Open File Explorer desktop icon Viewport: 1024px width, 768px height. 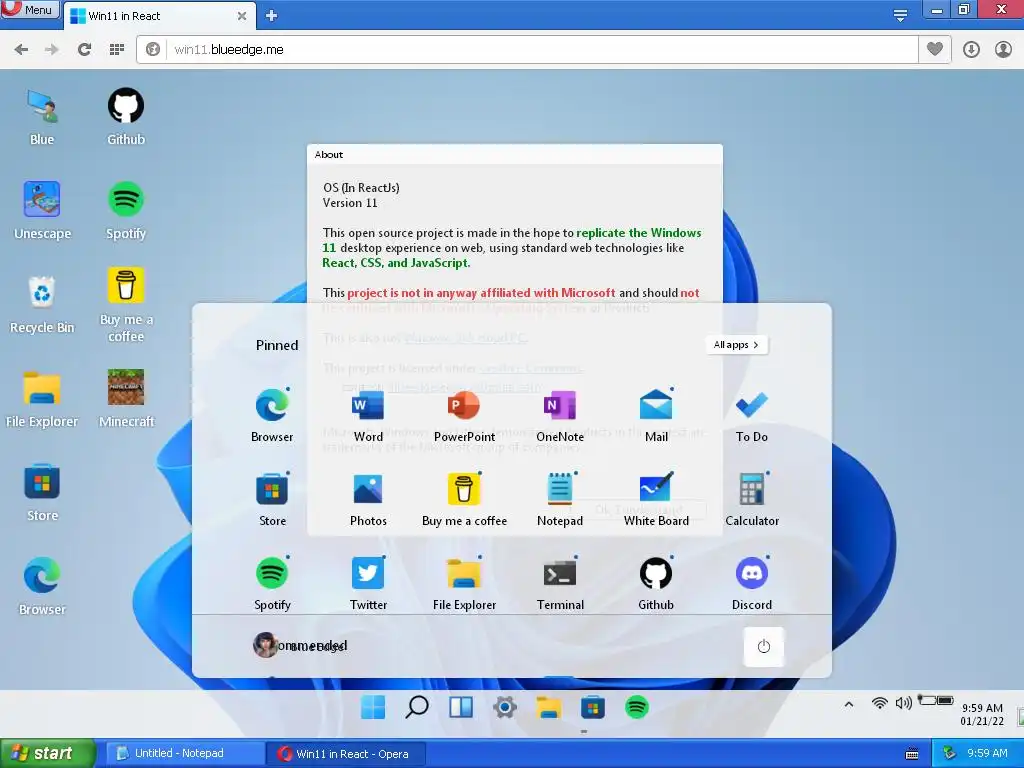coord(42,398)
